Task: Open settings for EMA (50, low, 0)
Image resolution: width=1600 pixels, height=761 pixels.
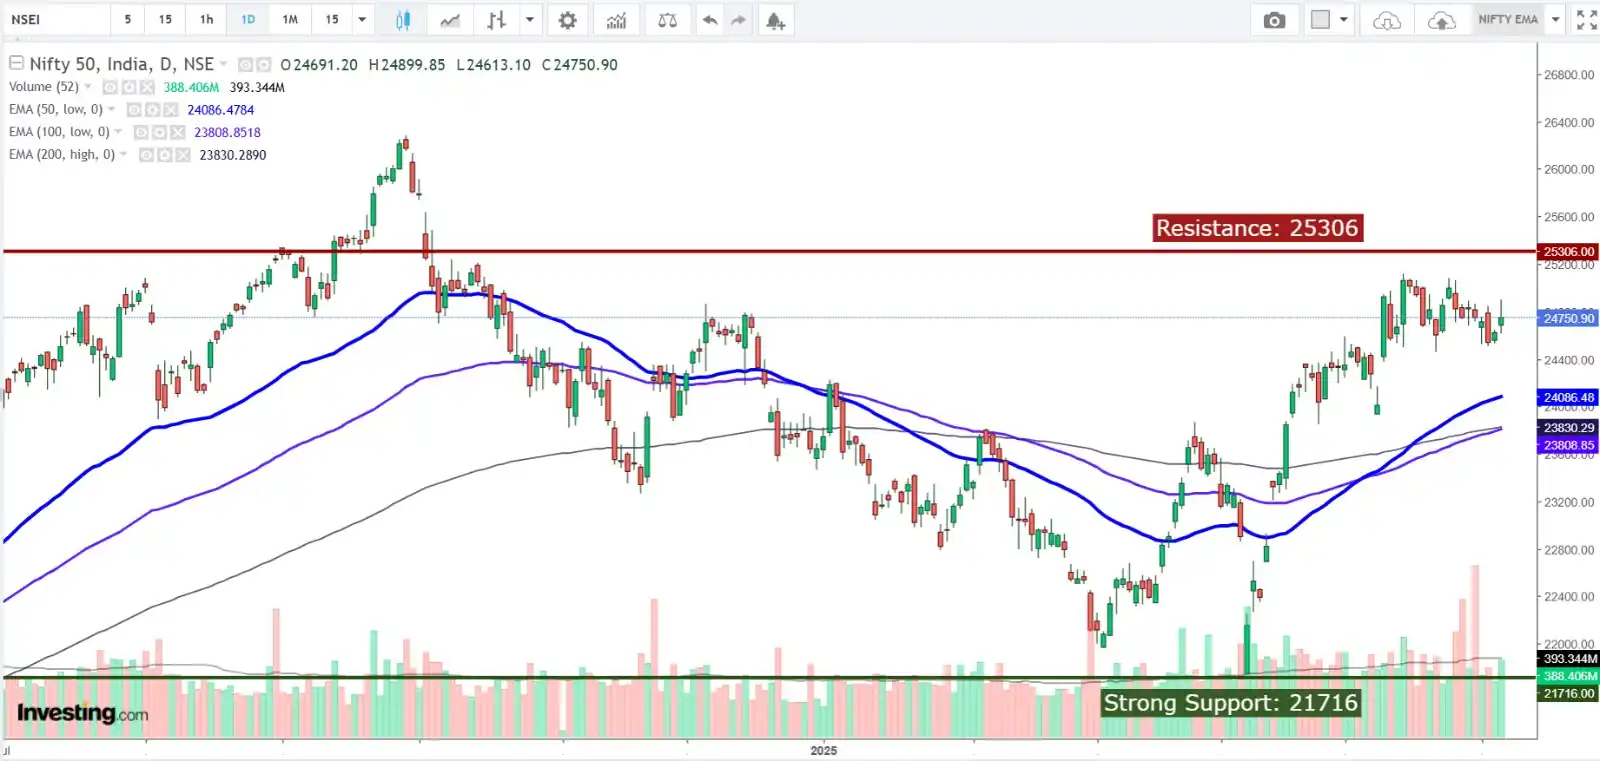Action: coord(152,110)
